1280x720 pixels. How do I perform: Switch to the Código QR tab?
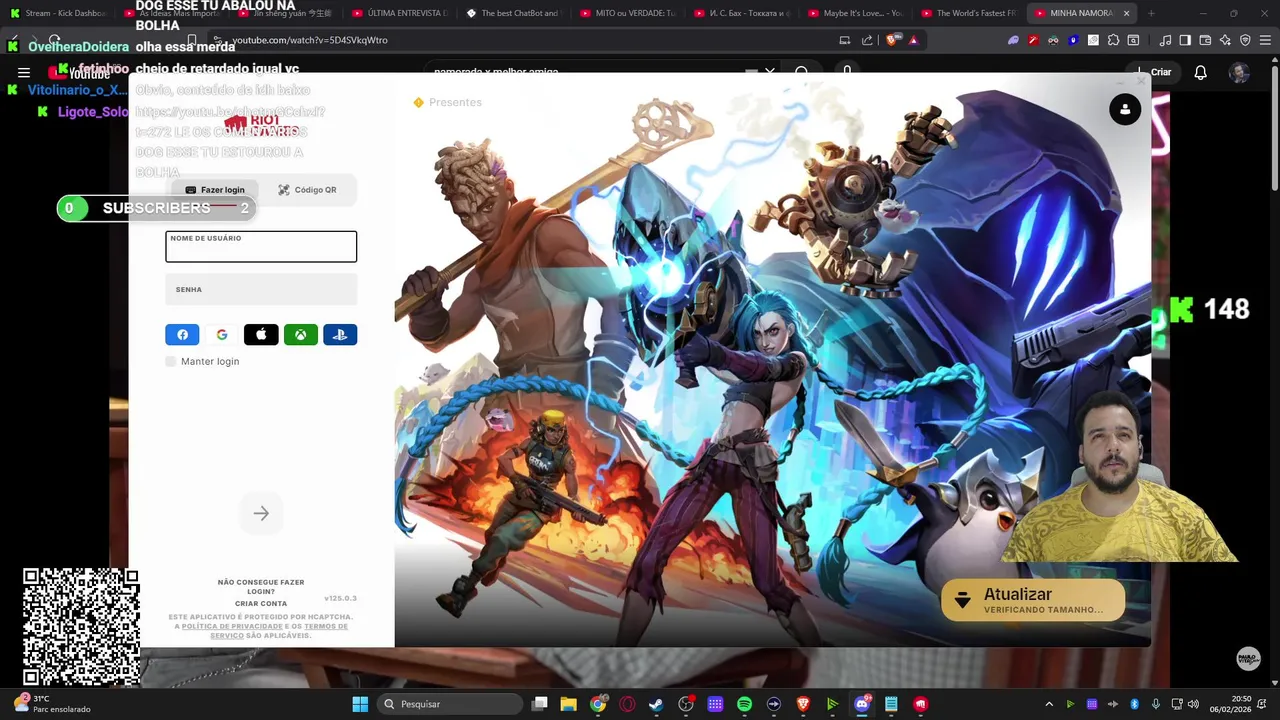307,190
